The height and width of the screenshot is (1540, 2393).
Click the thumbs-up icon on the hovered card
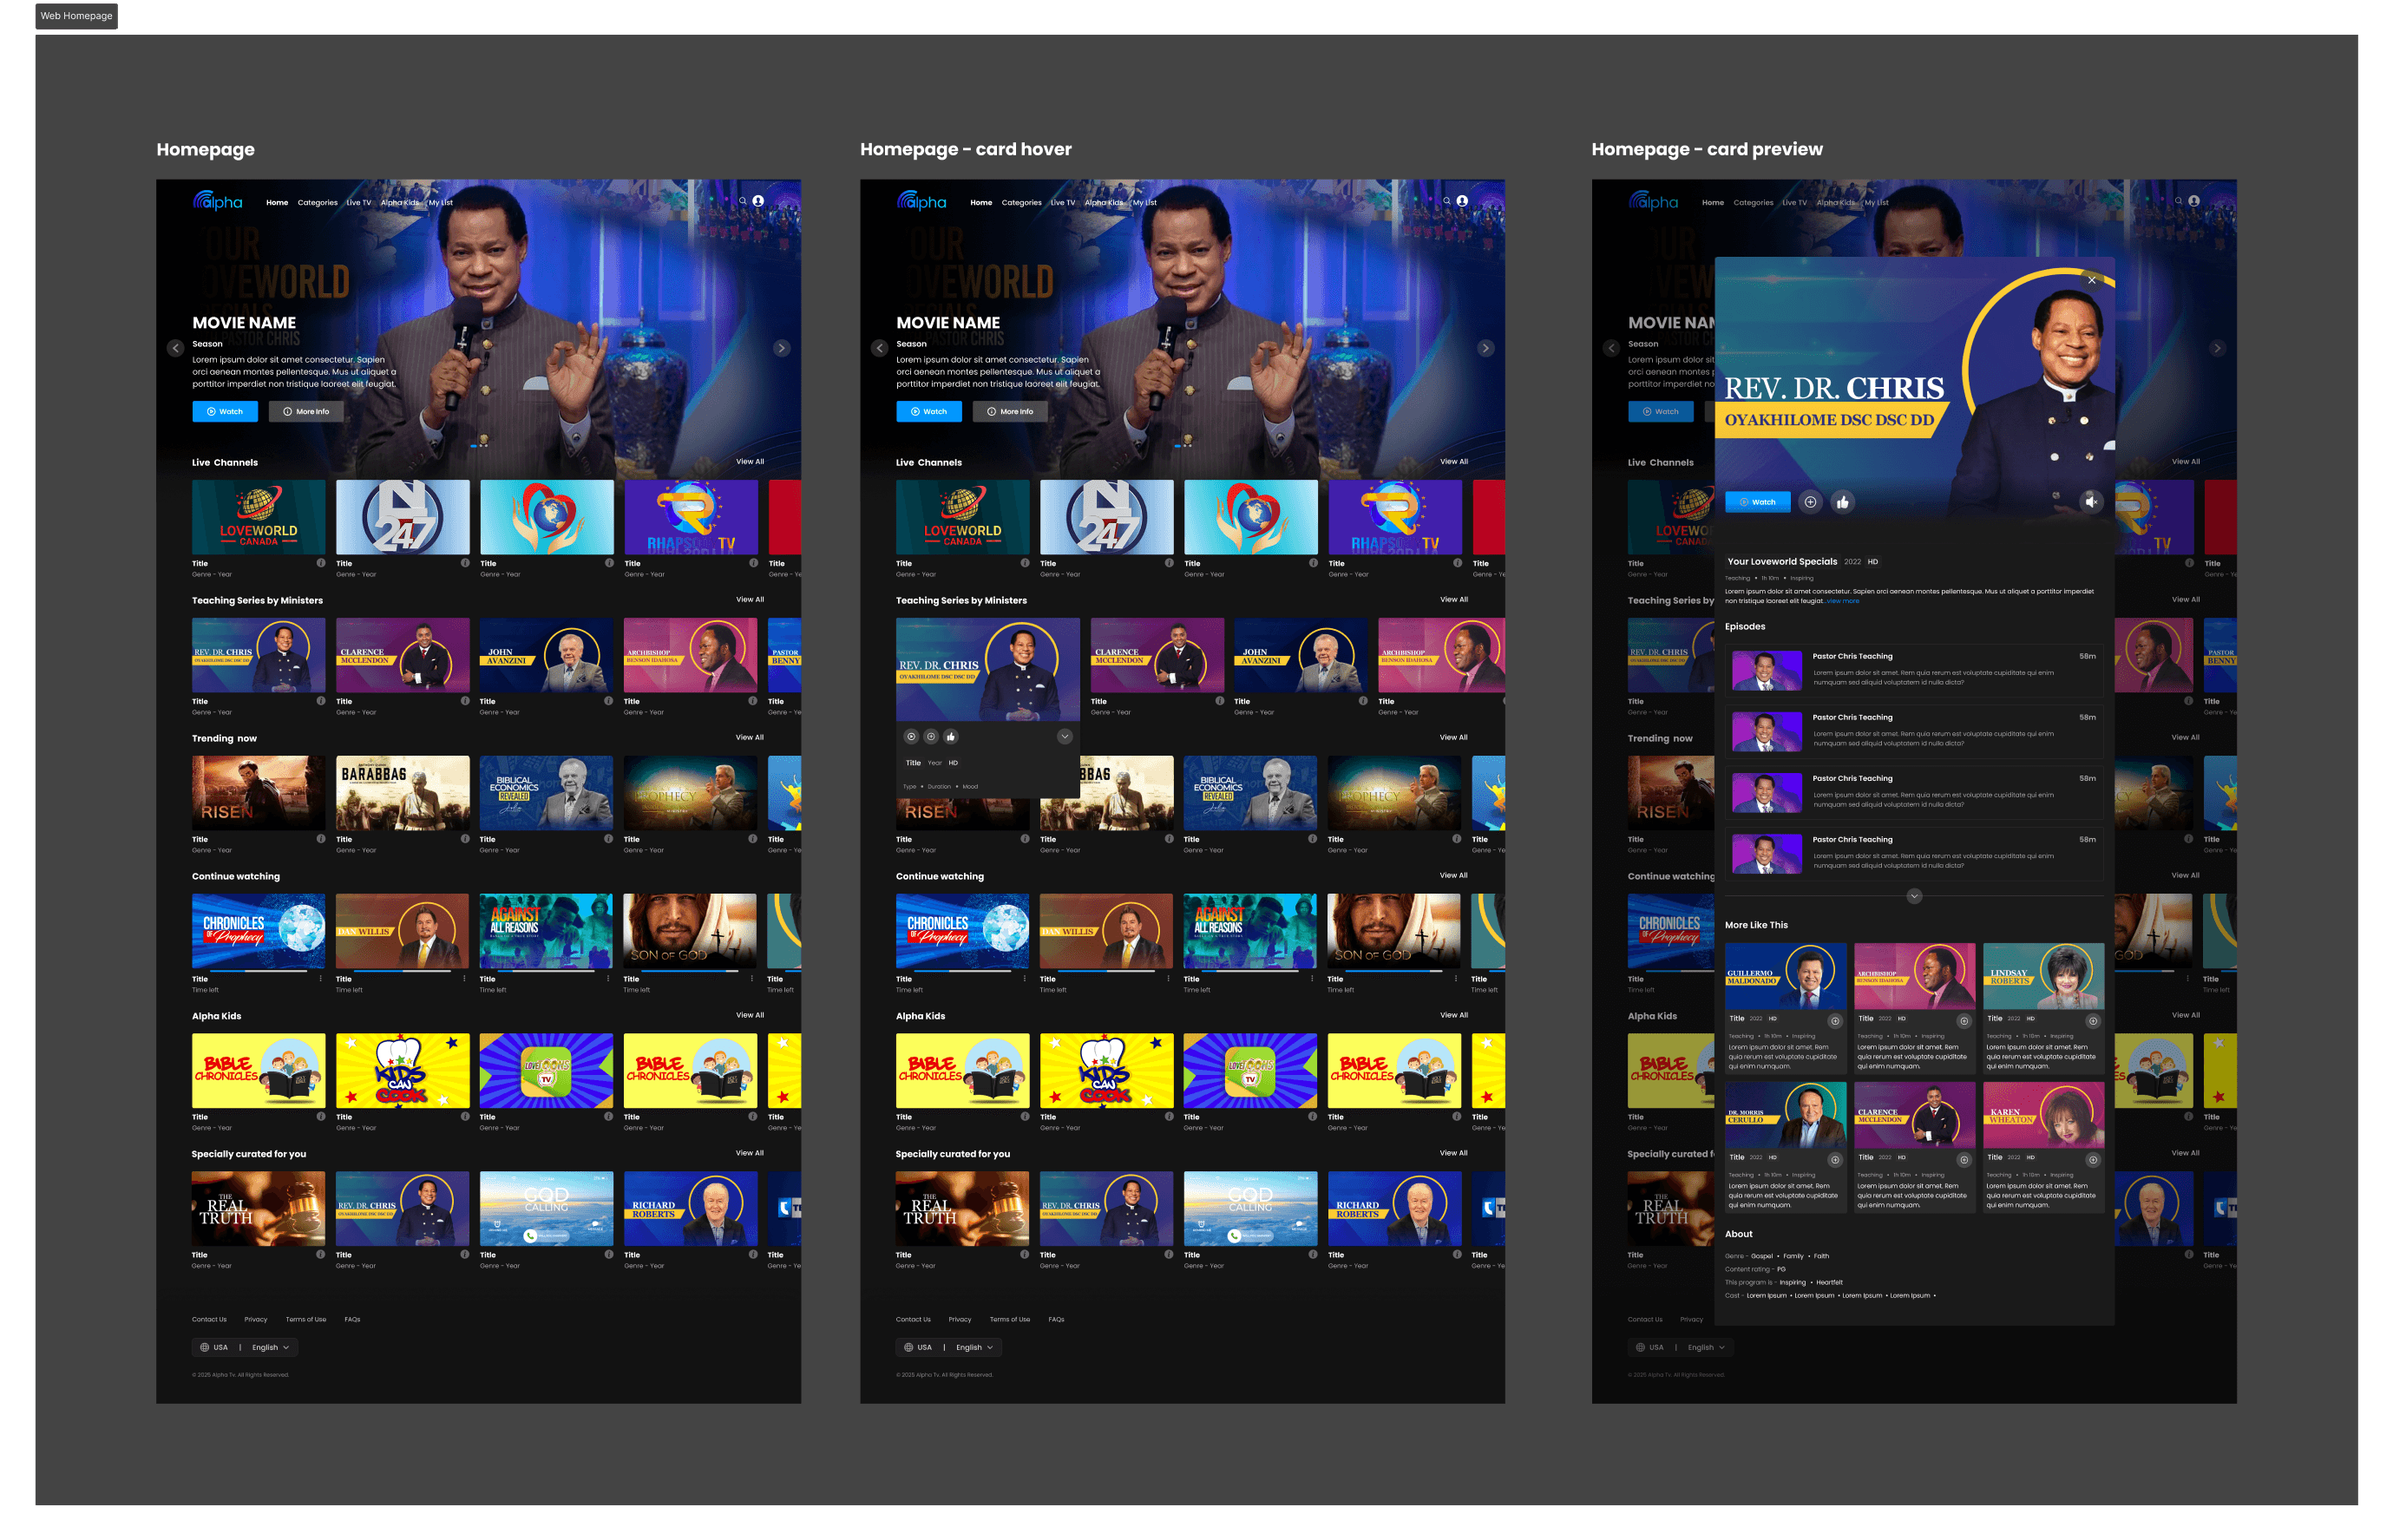[x=950, y=737]
